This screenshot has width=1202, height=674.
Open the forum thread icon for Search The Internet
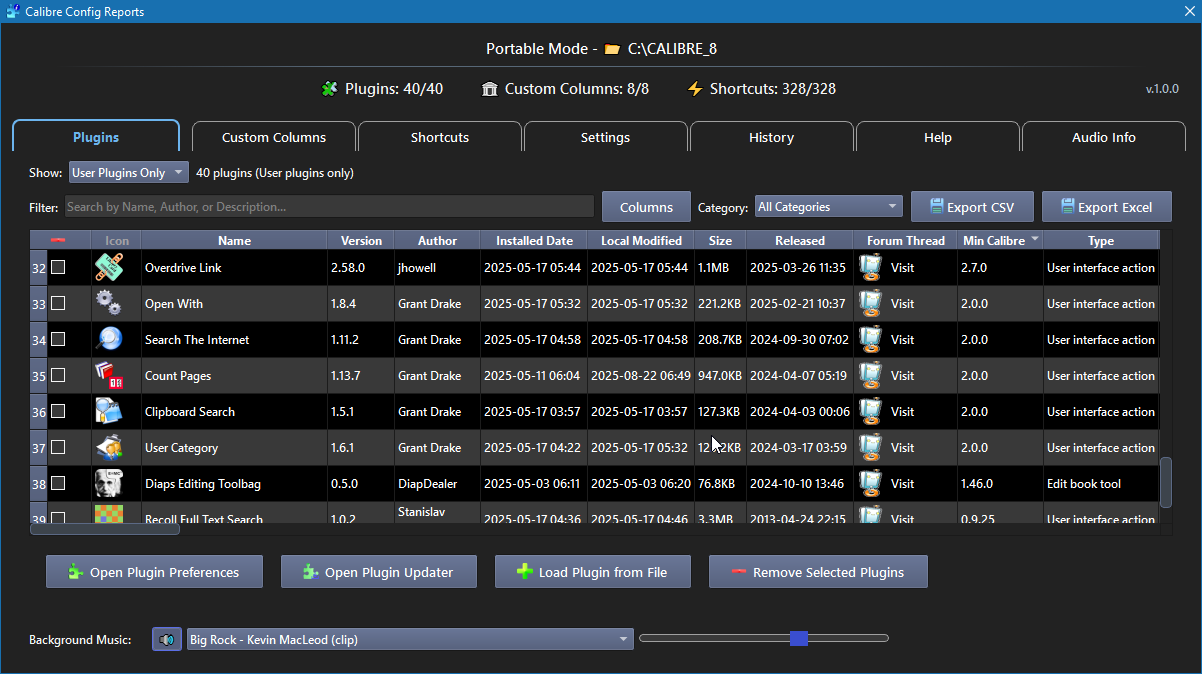[x=871, y=340]
